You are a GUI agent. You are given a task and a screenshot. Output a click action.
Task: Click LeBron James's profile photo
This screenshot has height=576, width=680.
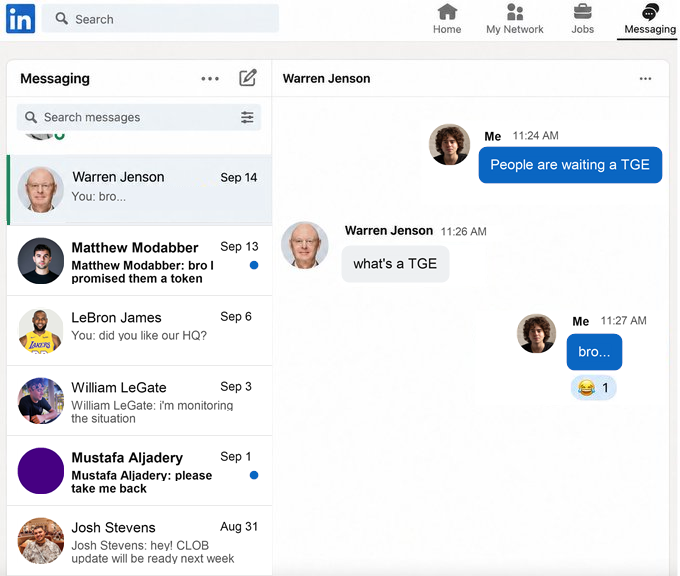41,331
